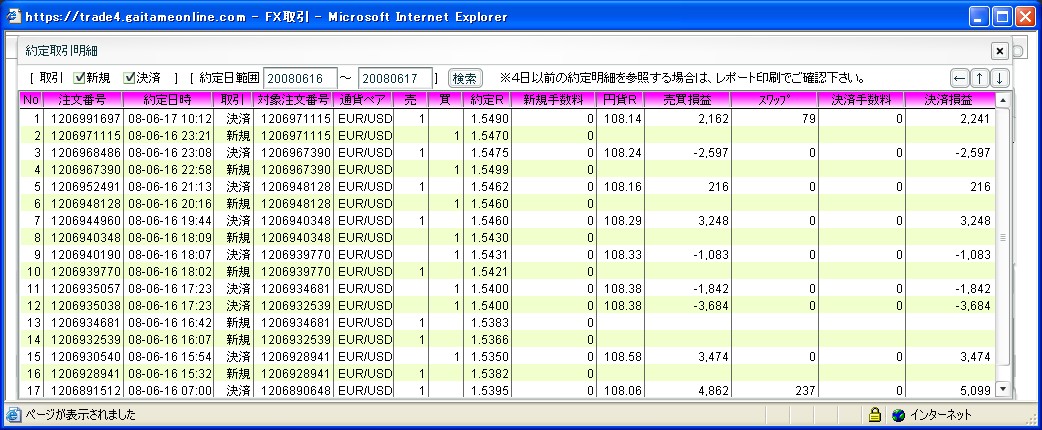Click the rate value 1.5395
1042x430 pixels.
[490, 391]
